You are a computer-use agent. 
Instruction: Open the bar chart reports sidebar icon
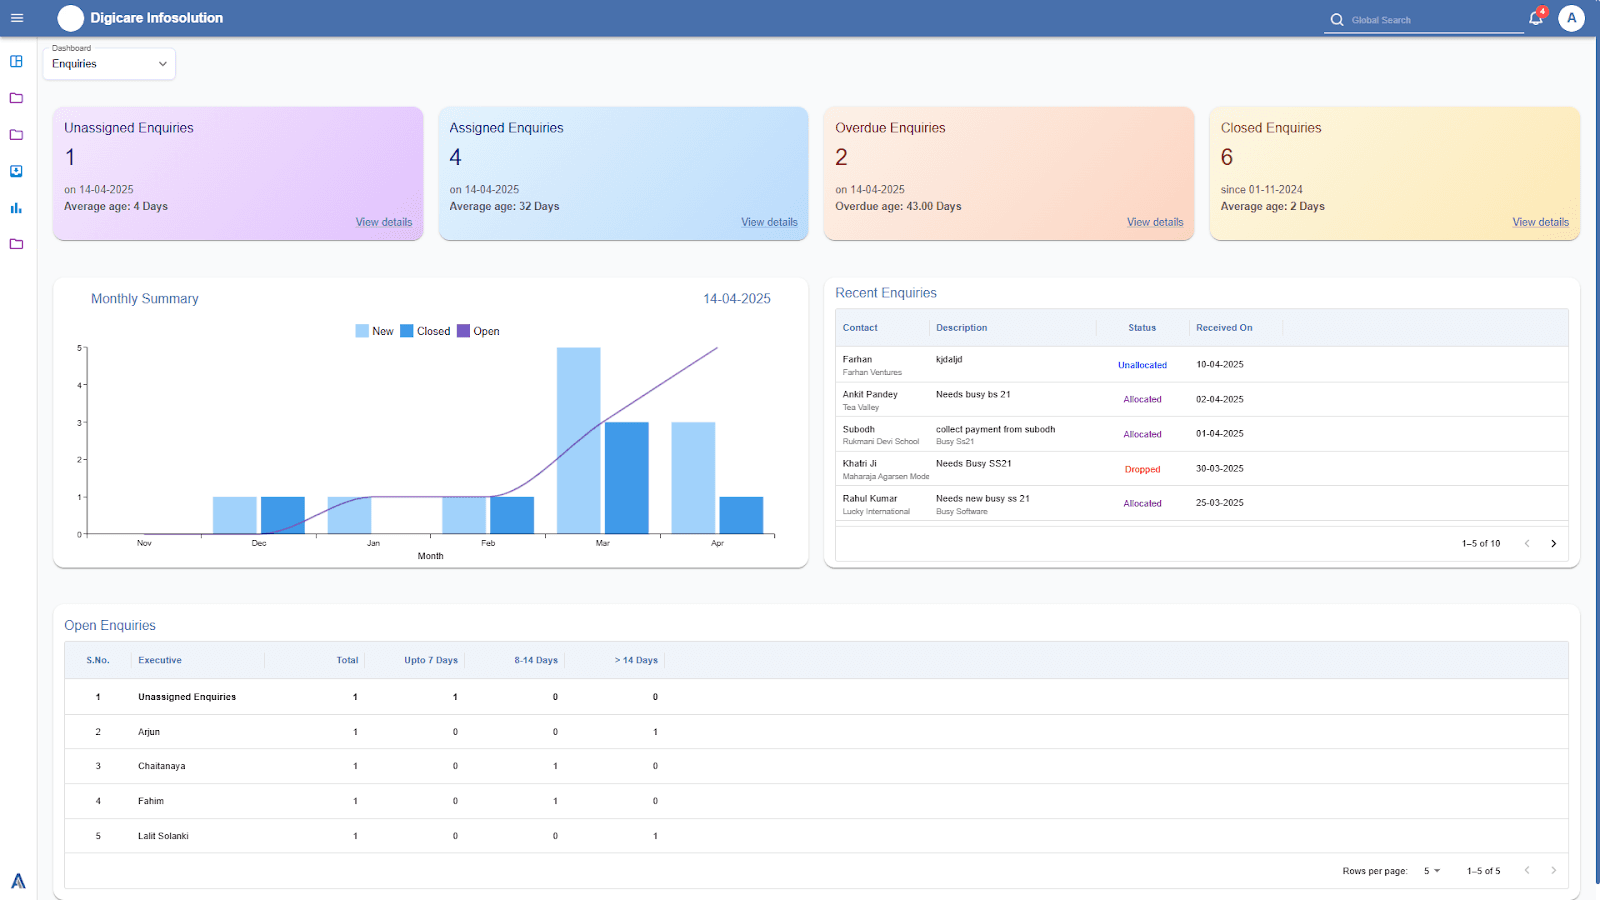coord(16,208)
